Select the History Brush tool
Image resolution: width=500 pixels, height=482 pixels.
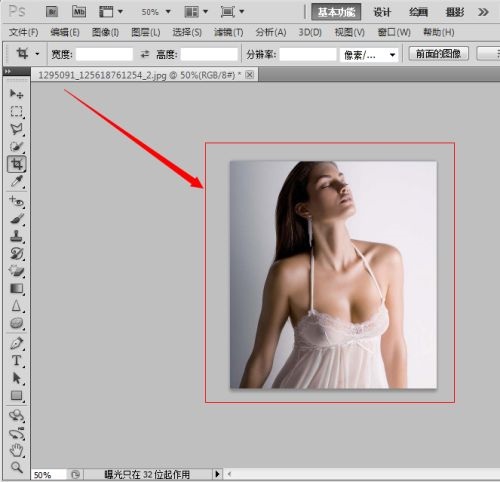click(16, 254)
